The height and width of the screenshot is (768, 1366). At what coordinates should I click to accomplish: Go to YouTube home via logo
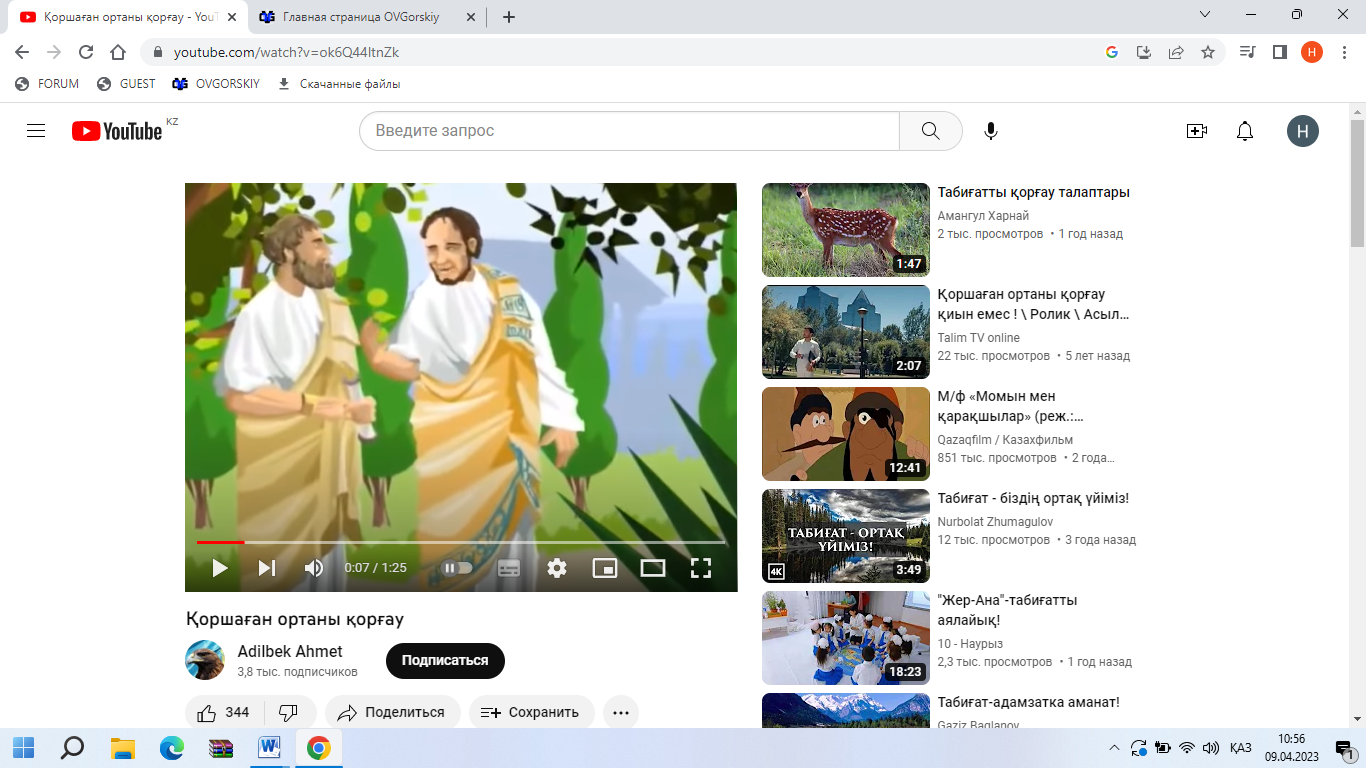tap(117, 131)
